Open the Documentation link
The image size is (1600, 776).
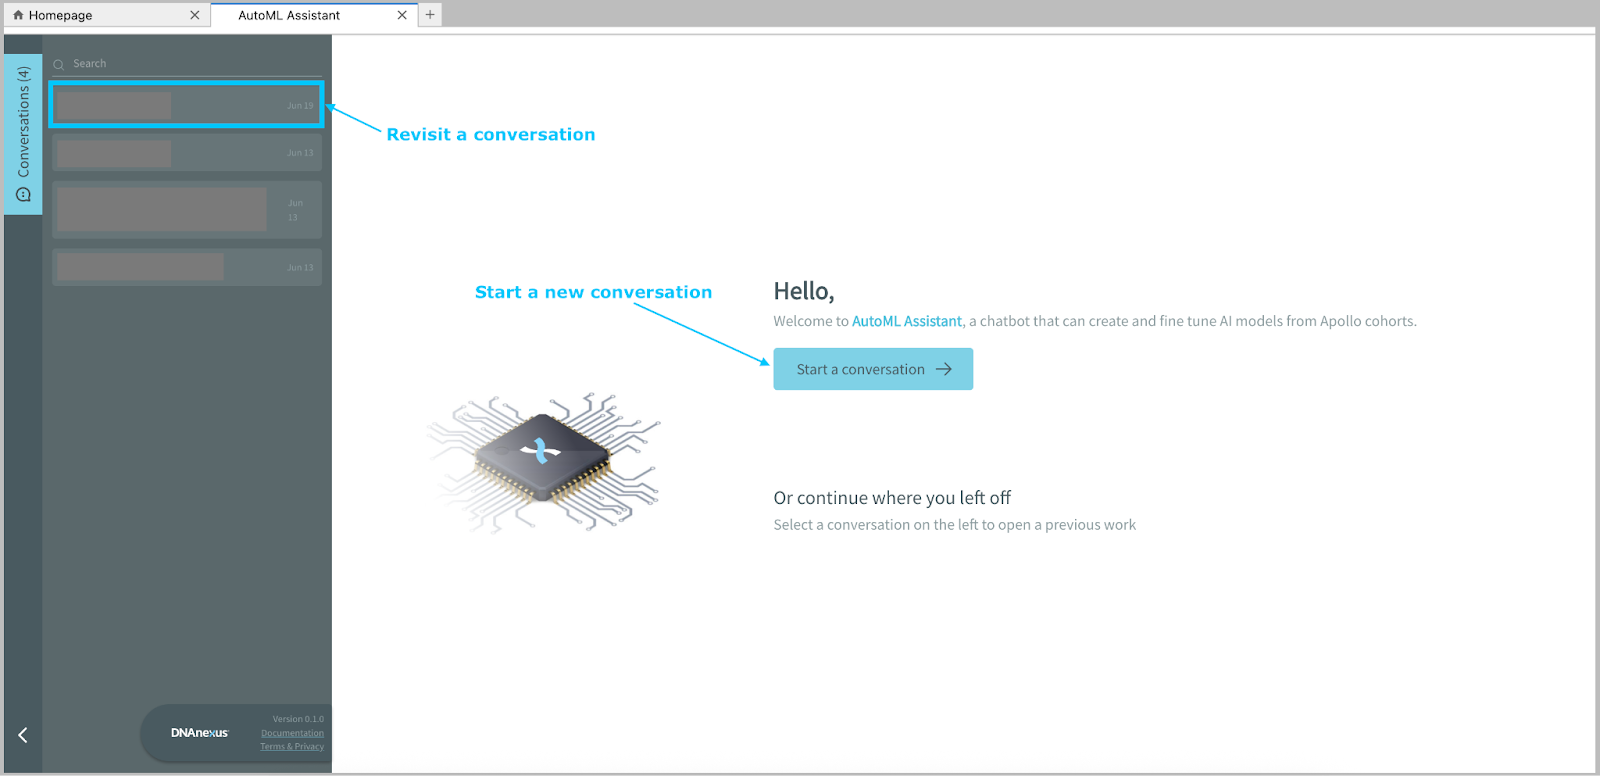pyautogui.click(x=292, y=733)
